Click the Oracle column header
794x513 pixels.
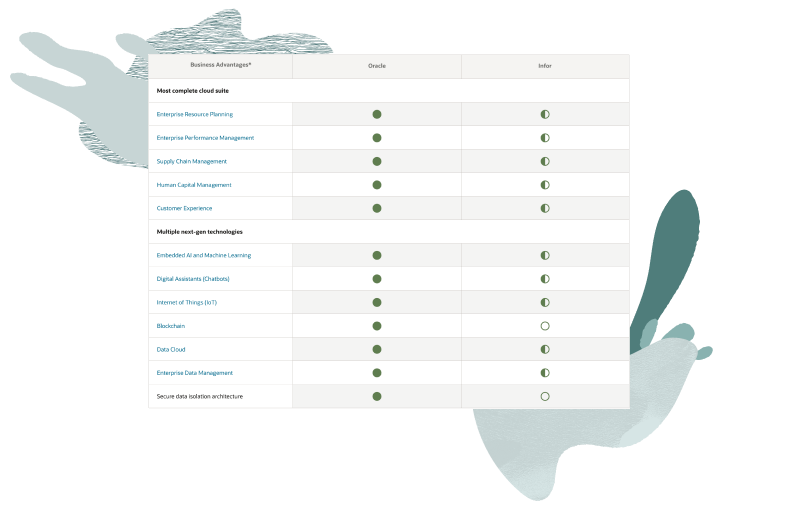377,66
